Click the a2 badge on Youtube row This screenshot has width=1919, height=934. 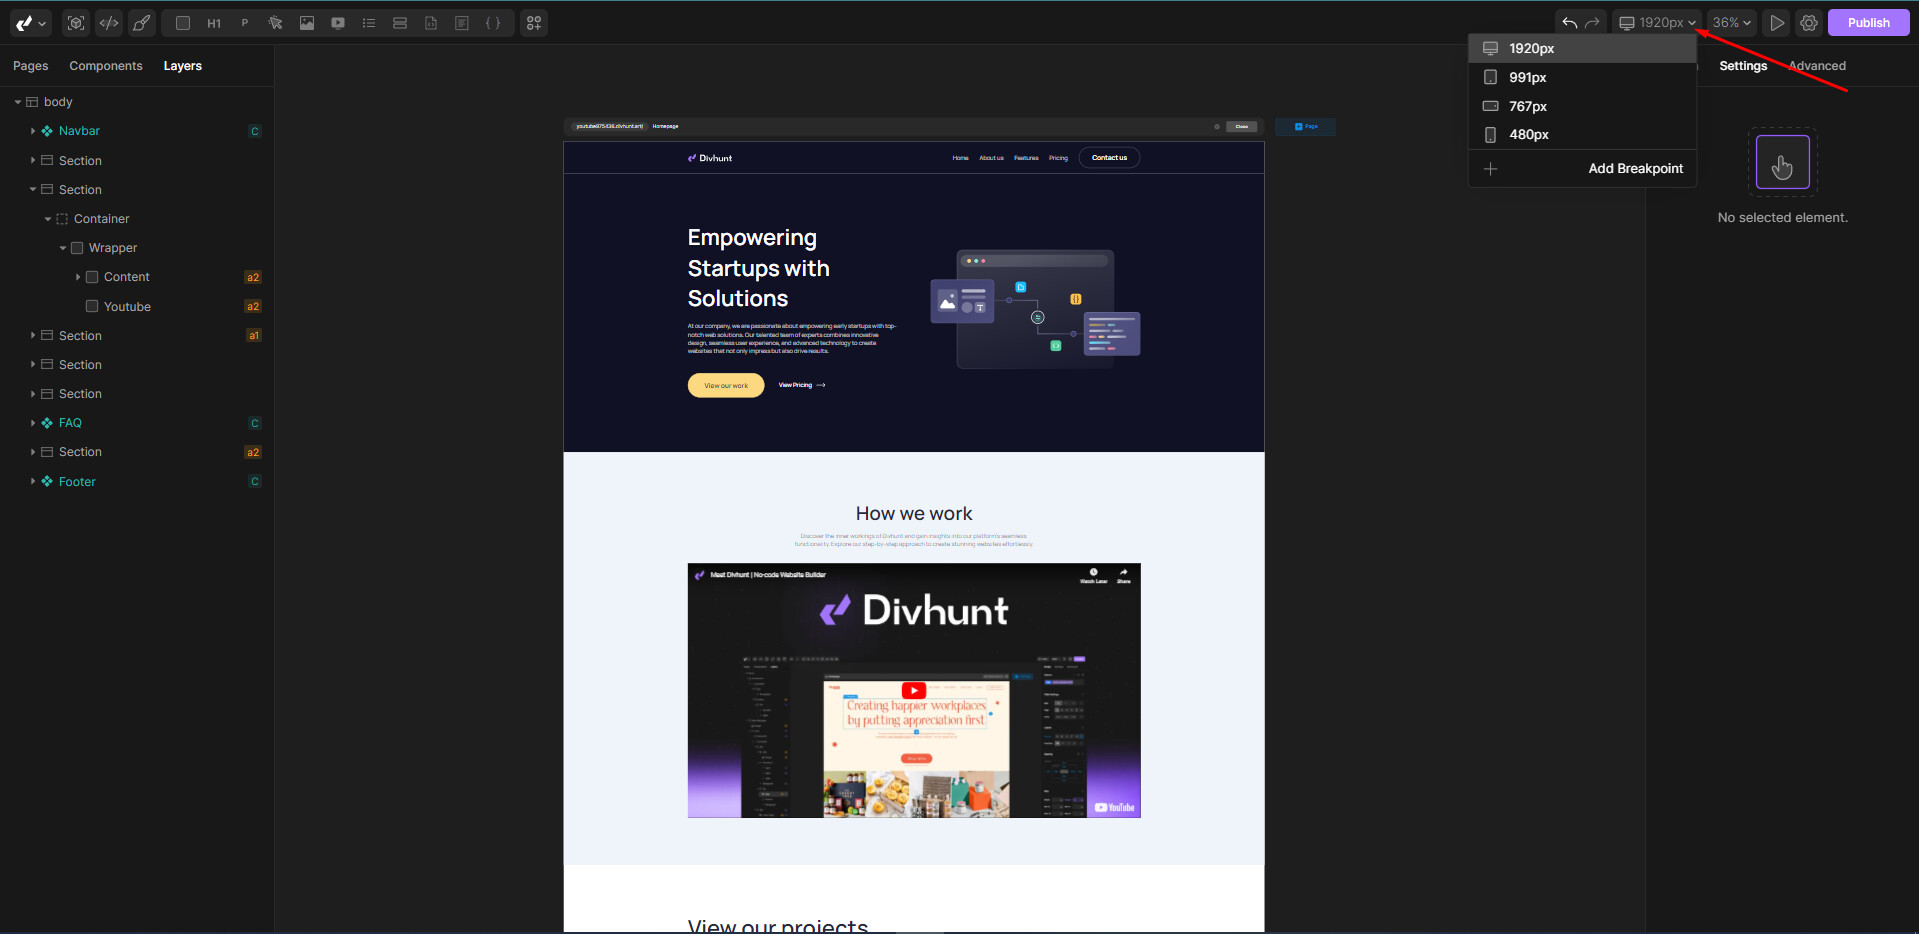253,307
